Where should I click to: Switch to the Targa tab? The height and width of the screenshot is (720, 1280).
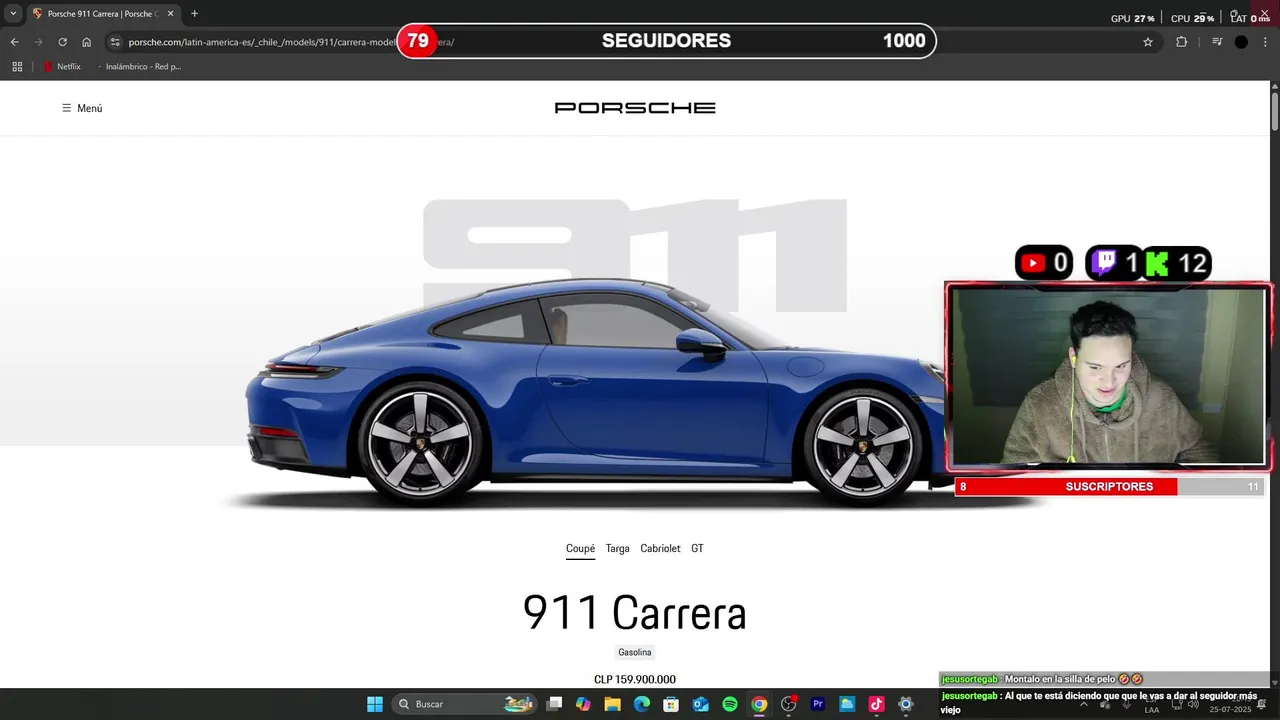click(618, 549)
